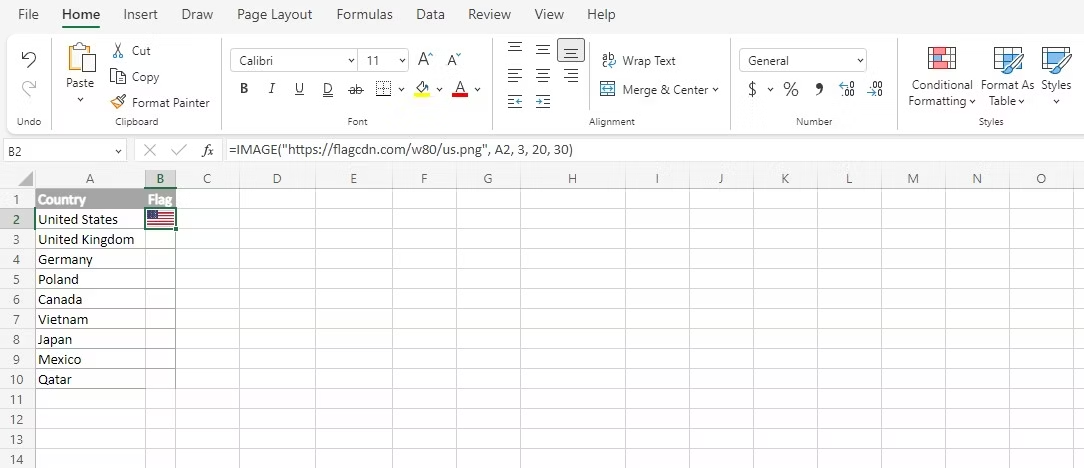1084x468 pixels.
Task: Select row 10 header
Action: click(x=17, y=380)
